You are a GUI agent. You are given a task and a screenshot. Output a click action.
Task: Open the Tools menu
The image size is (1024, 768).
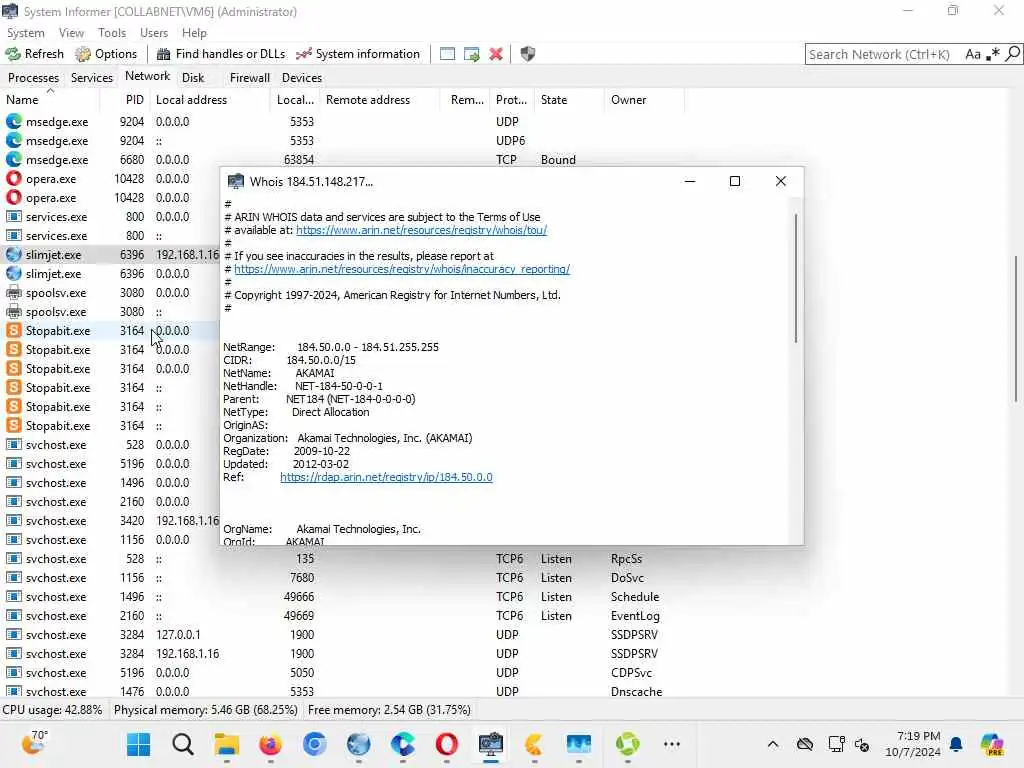(112, 33)
